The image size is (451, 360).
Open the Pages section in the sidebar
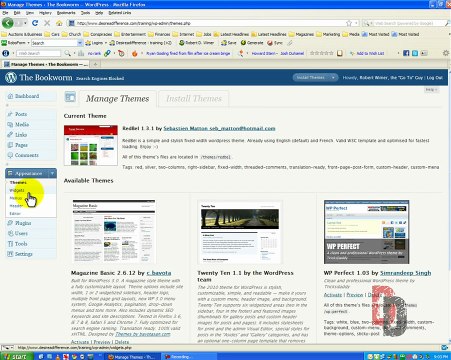click(x=31, y=145)
